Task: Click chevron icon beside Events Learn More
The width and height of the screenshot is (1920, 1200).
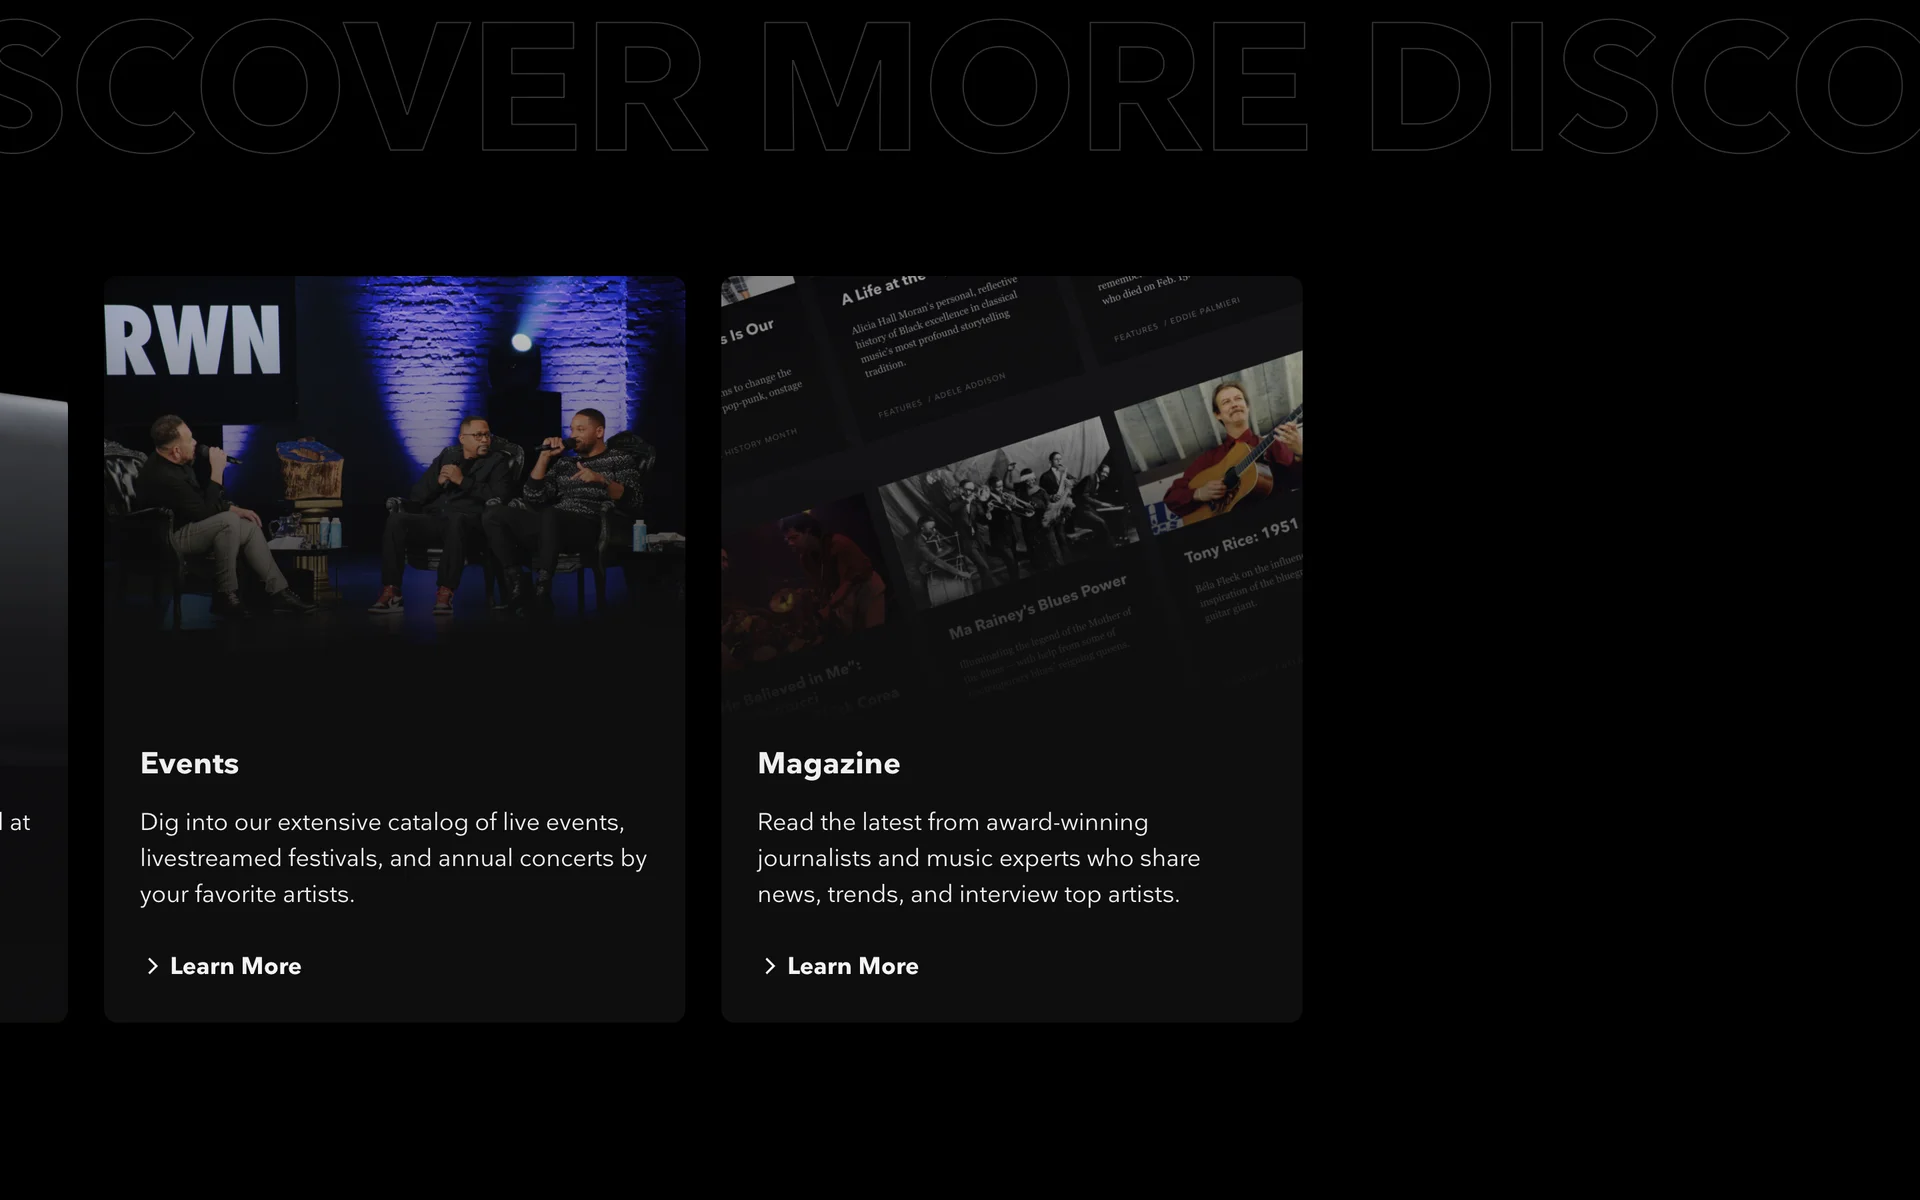Action: pyautogui.click(x=152, y=966)
